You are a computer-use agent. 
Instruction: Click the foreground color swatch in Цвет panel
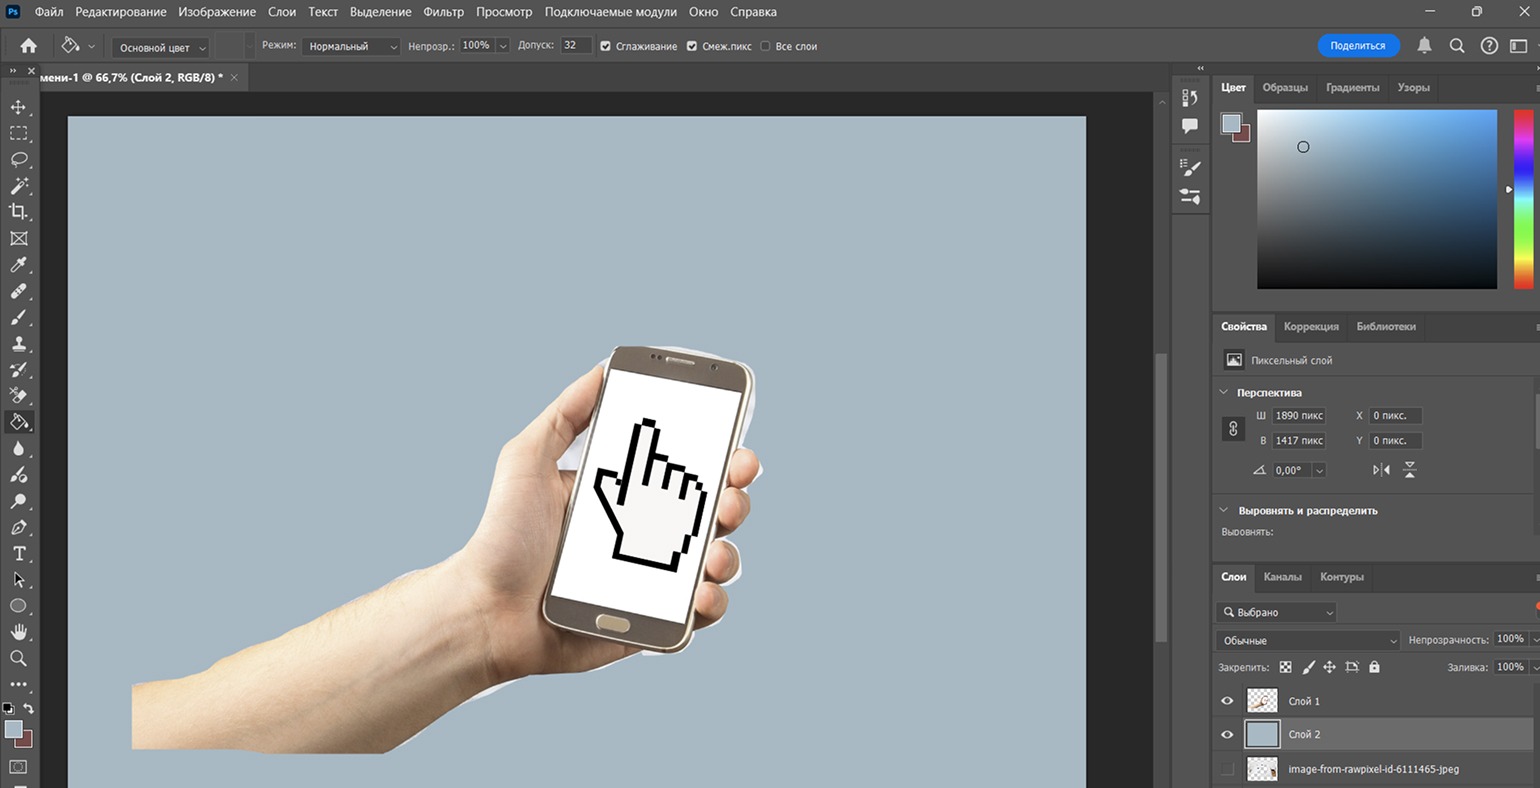coord(1231,123)
